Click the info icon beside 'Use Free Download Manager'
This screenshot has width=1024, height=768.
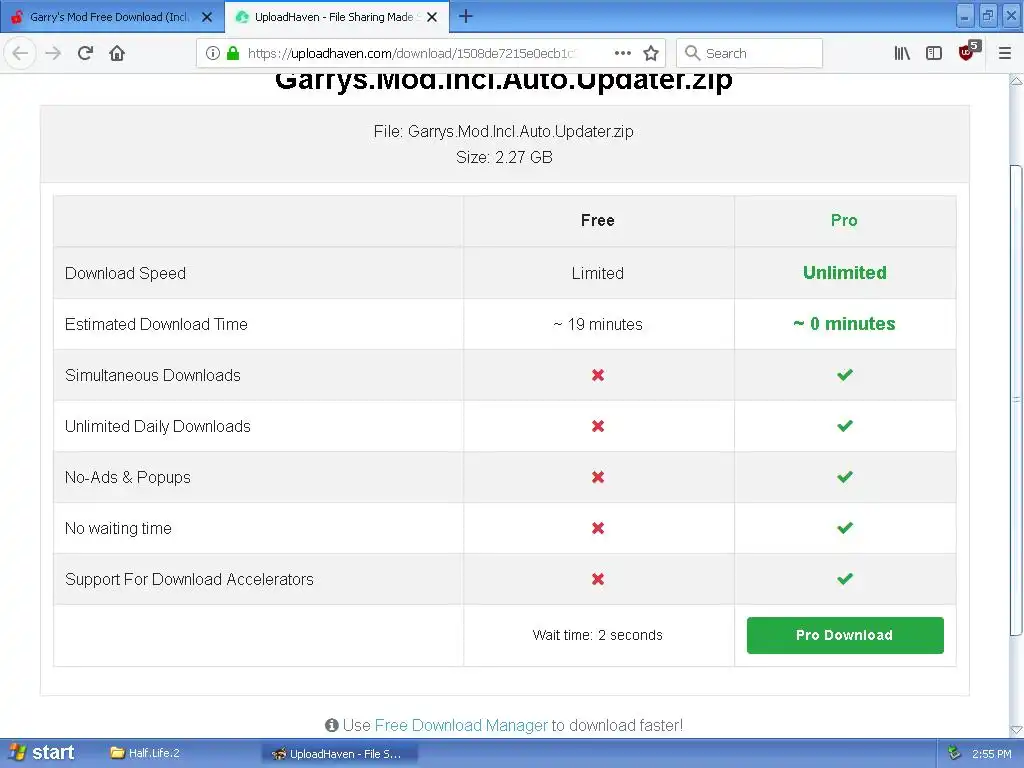click(332, 725)
